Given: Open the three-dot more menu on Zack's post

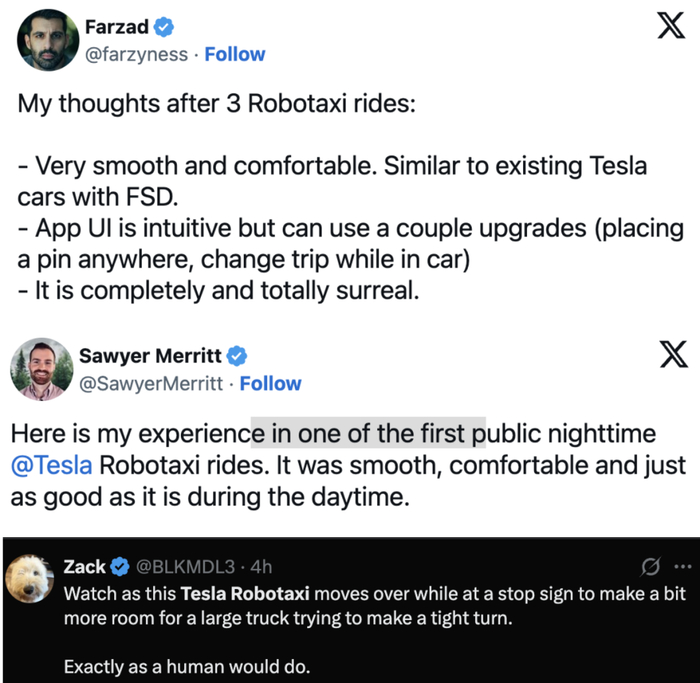Looking at the screenshot, I should [682, 568].
